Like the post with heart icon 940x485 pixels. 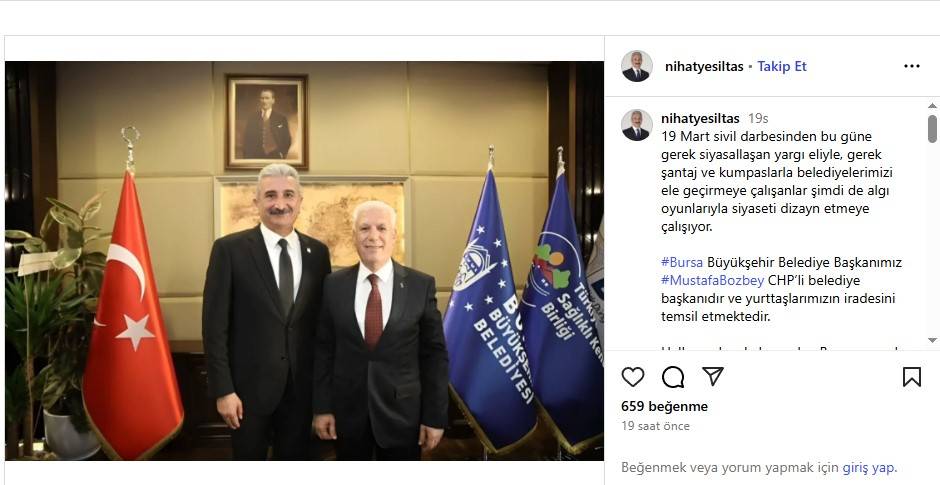632,376
